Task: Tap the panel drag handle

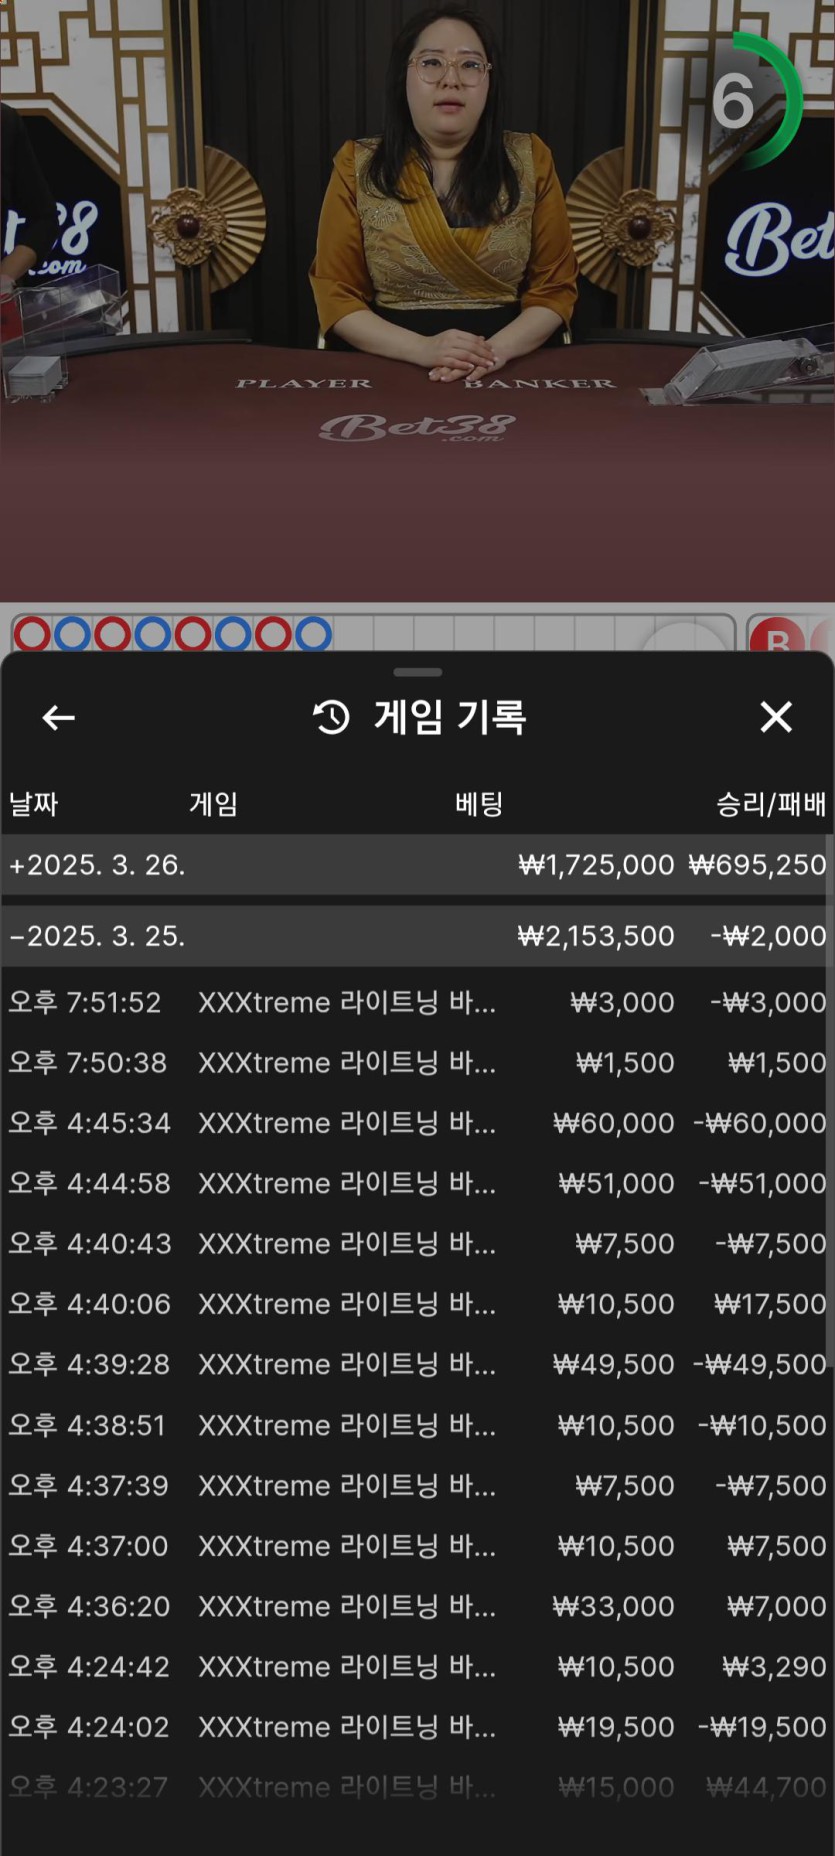Action: pos(418,672)
